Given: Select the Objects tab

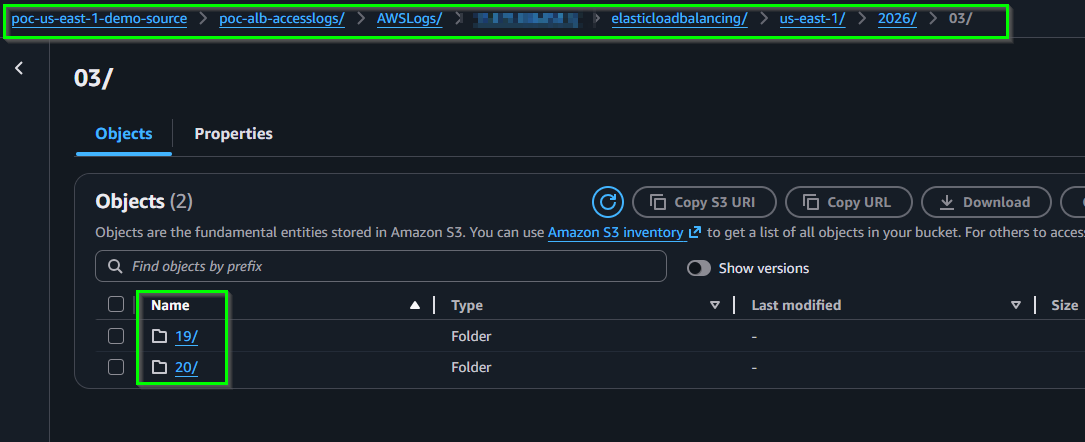Looking at the screenshot, I should click(124, 133).
